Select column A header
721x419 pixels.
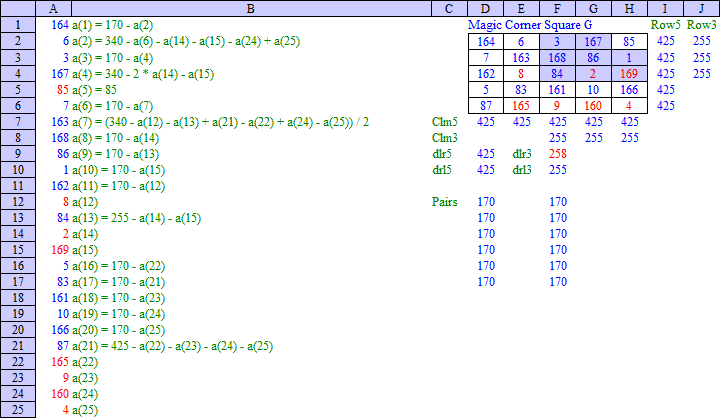[x=53, y=8]
